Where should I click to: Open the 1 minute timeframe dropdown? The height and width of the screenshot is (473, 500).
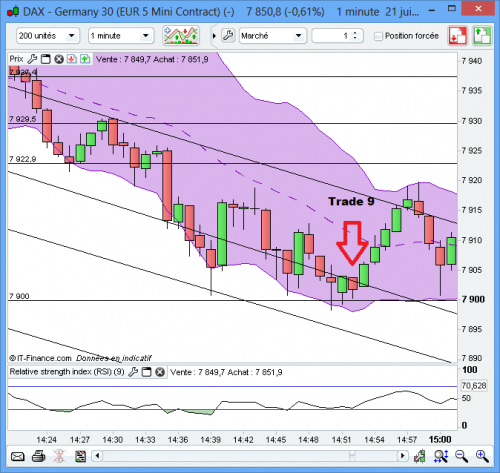pos(121,36)
